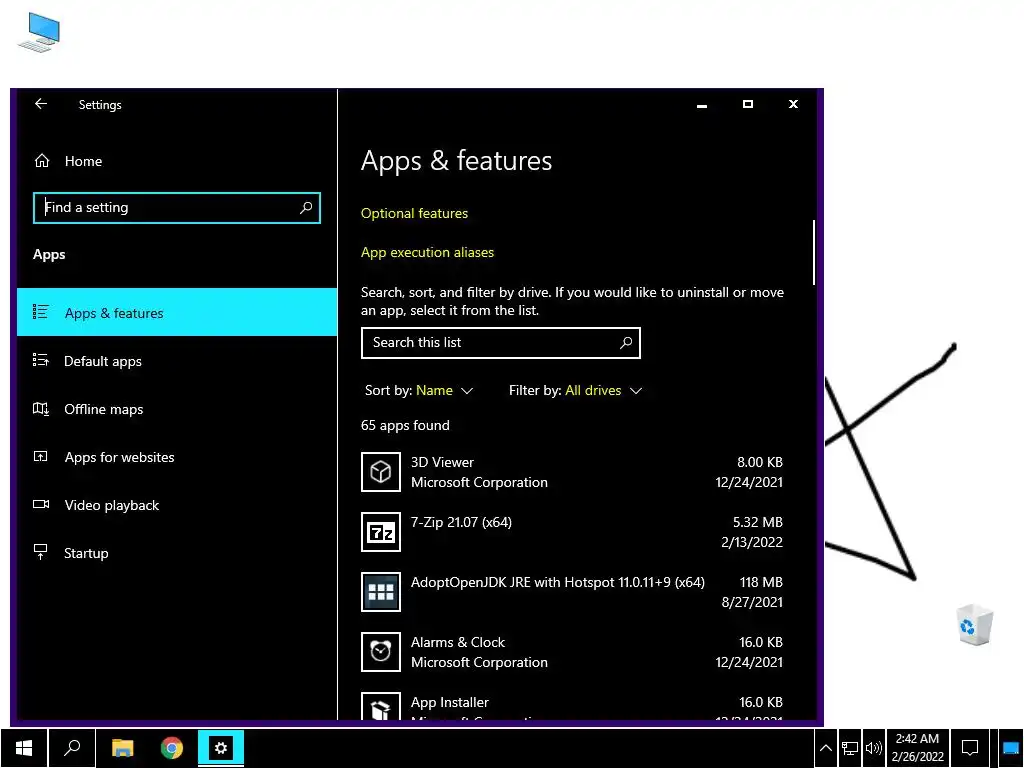1024x768 pixels.
Task: Click the volume speaker tray icon
Action: 873,748
